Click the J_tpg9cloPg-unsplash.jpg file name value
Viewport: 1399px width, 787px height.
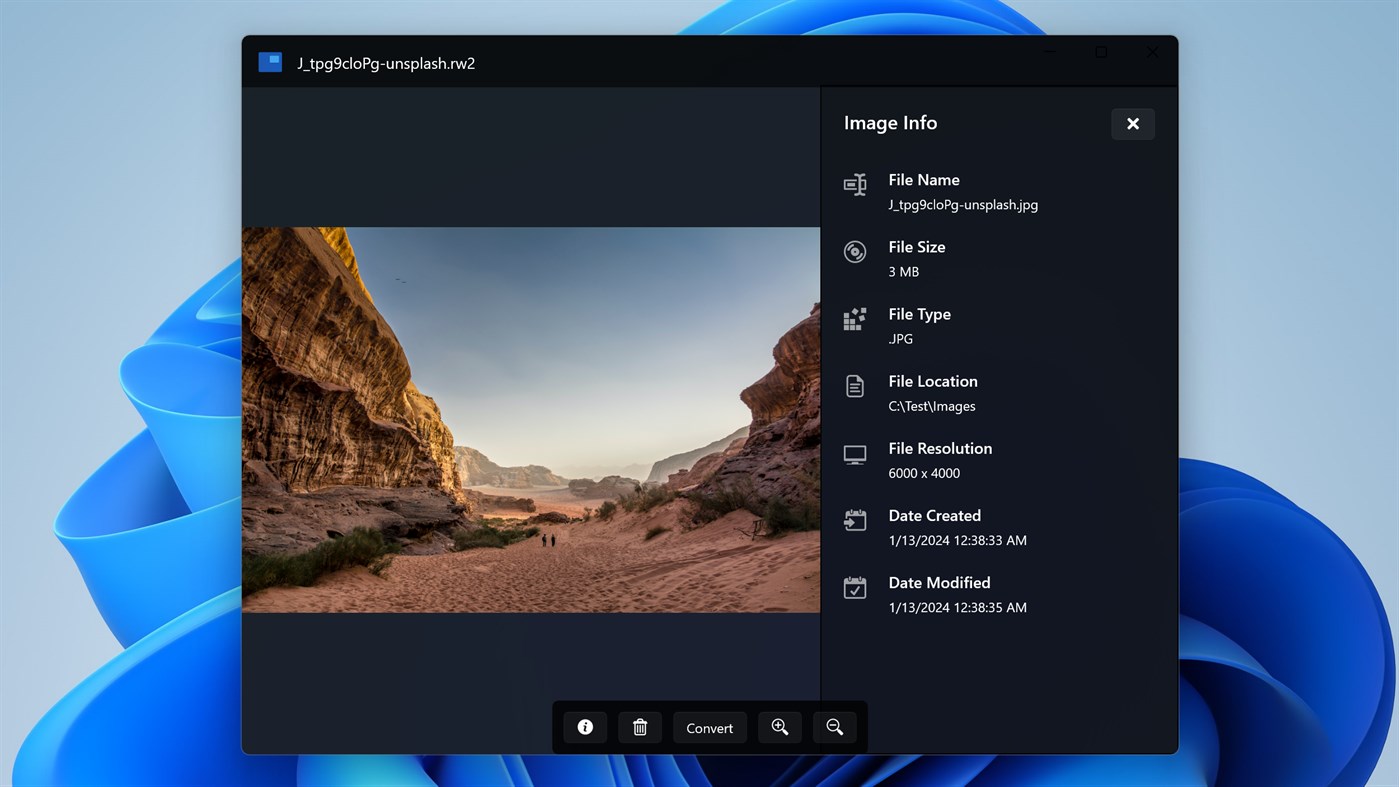click(962, 204)
